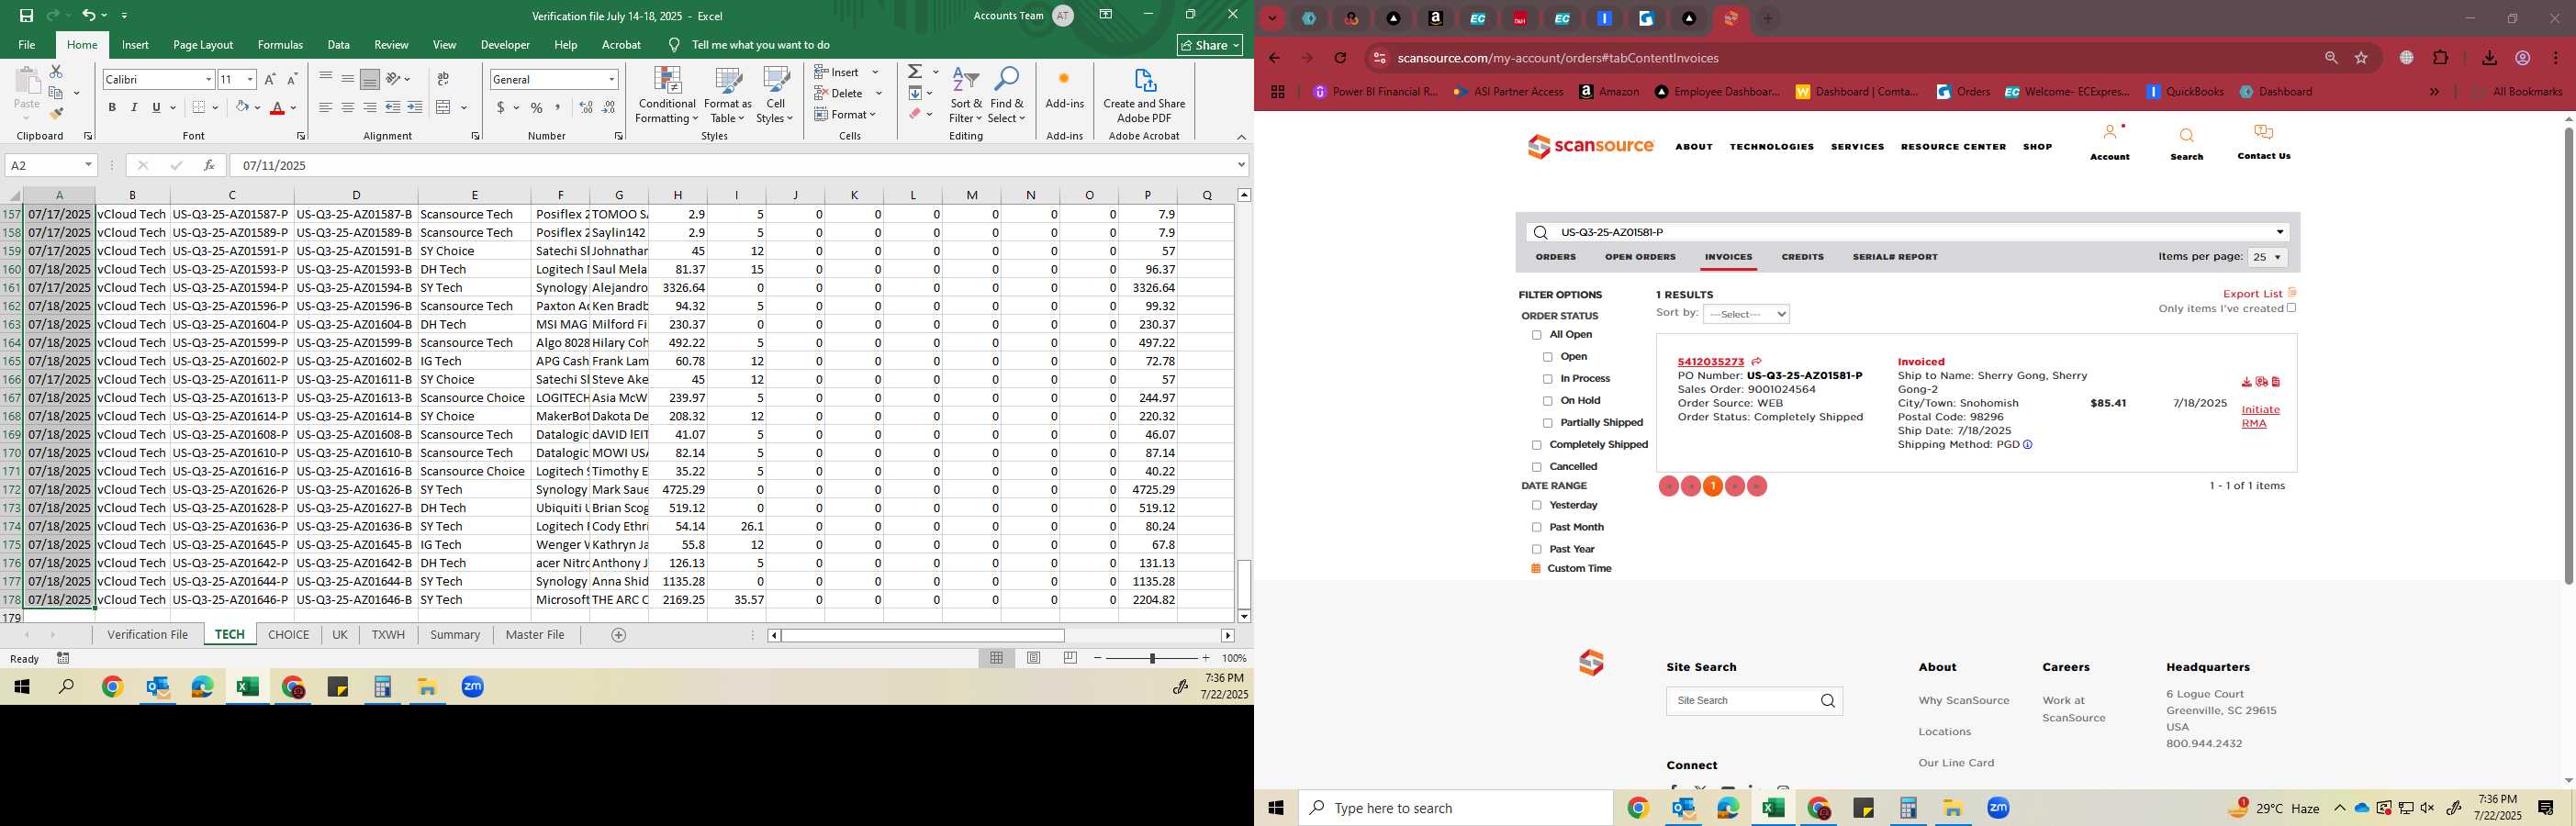Viewport: 2576px width, 826px height.
Task: Switch to the Master File sheet tab
Action: point(535,635)
